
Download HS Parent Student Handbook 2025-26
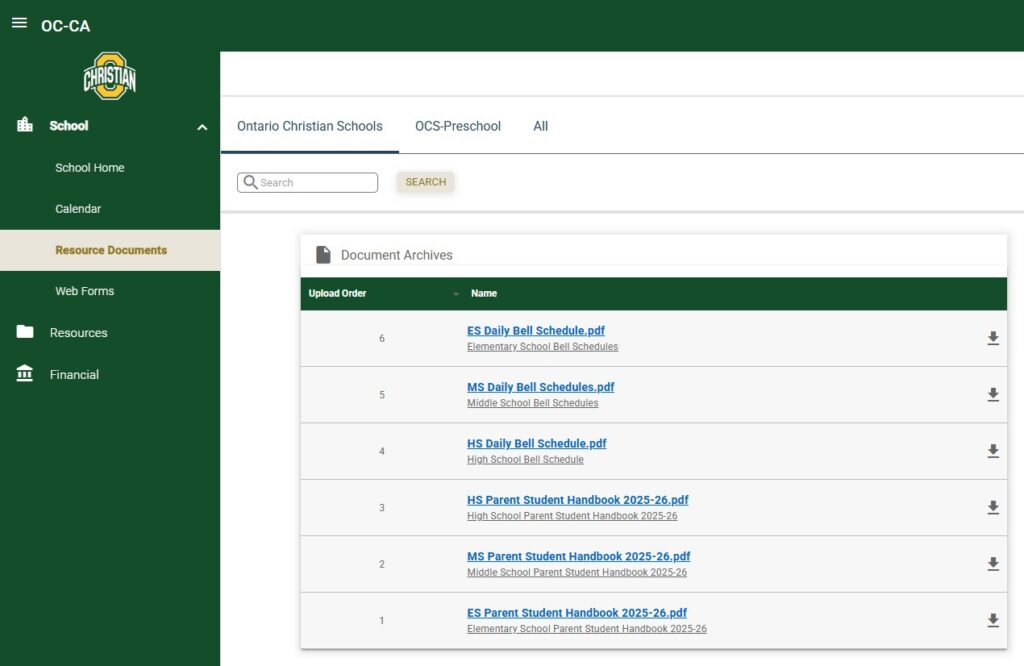992,508
